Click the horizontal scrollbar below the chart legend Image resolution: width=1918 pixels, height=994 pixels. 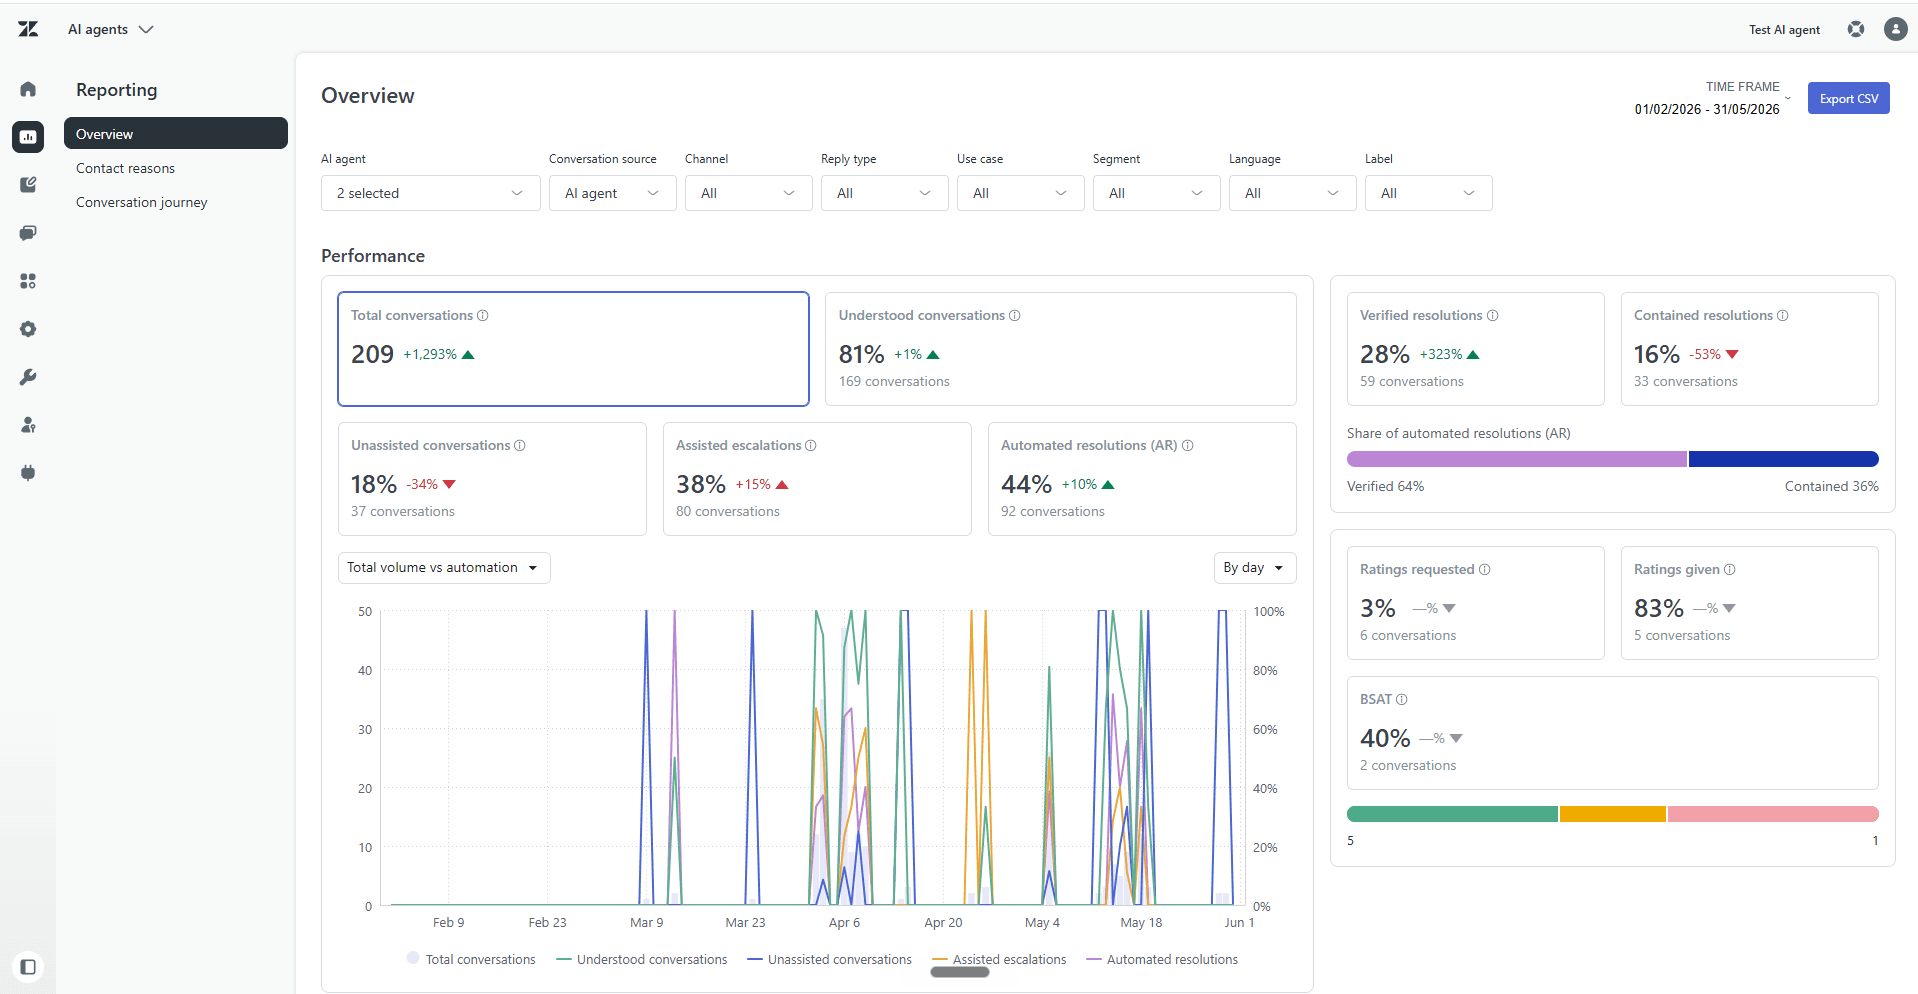click(960, 972)
